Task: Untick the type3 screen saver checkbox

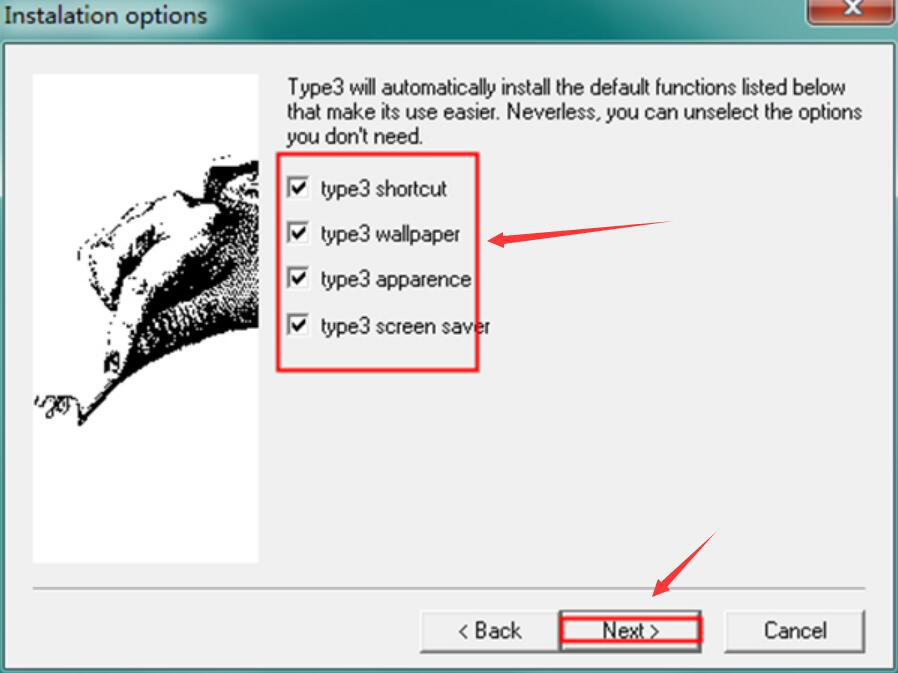Action: [x=298, y=325]
